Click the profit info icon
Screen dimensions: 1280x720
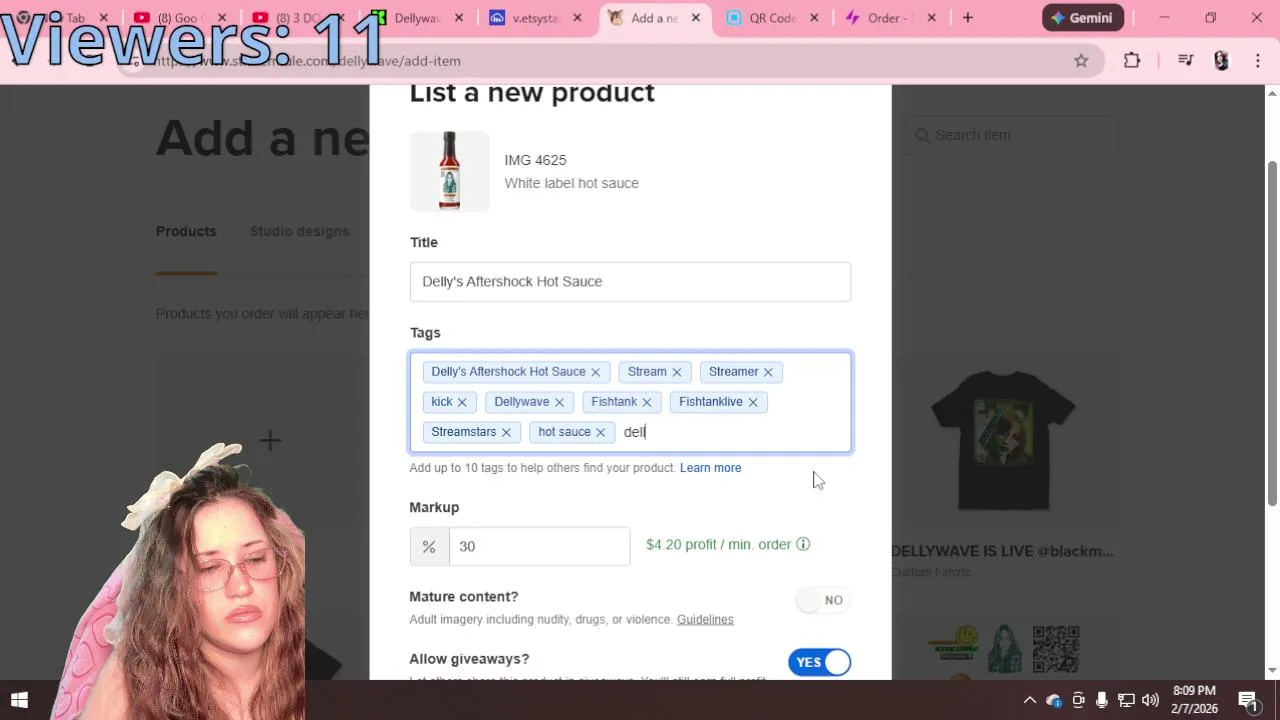pos(803,544)
